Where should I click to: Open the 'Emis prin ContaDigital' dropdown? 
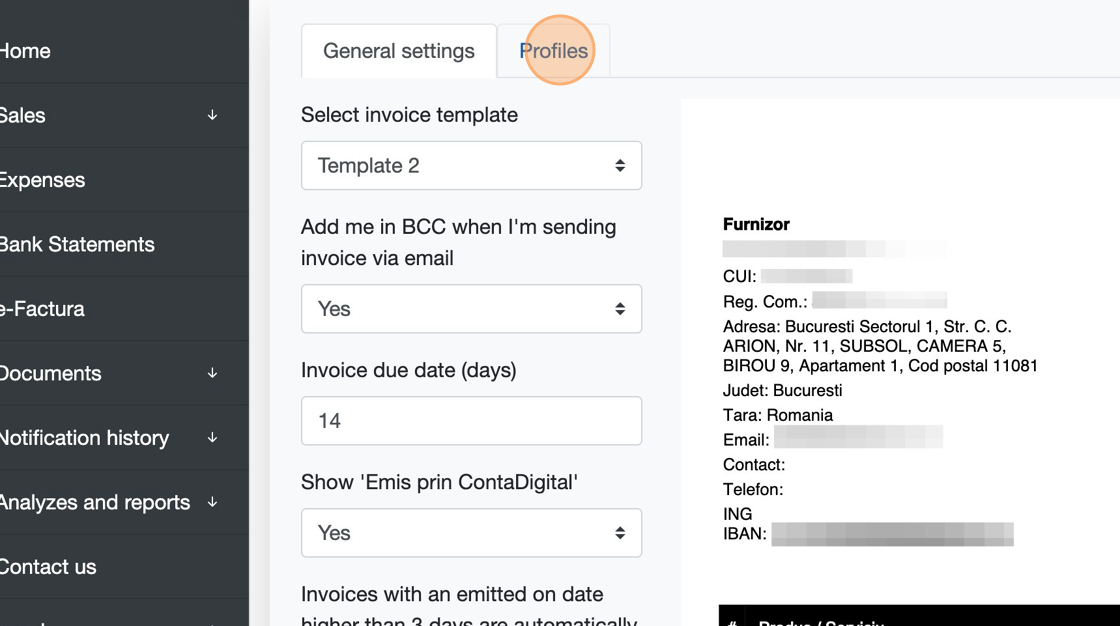click(471, 533)
